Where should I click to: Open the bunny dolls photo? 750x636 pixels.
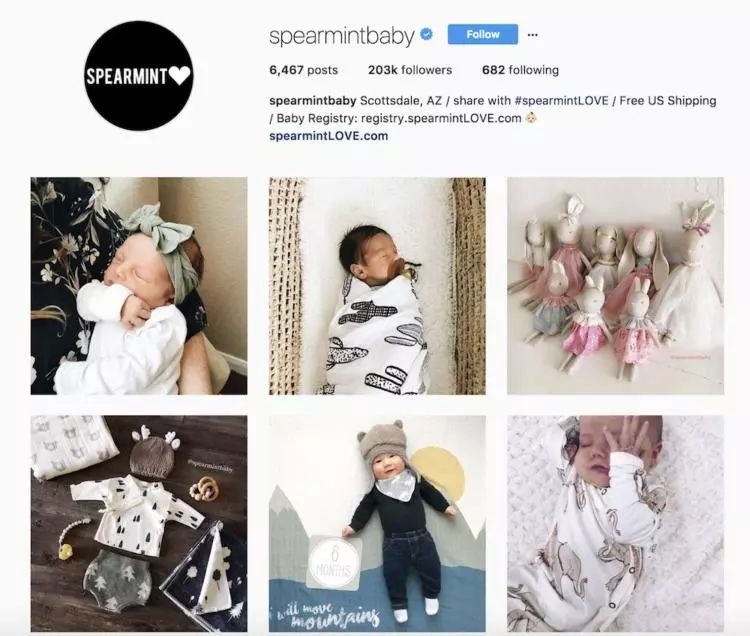616,286
